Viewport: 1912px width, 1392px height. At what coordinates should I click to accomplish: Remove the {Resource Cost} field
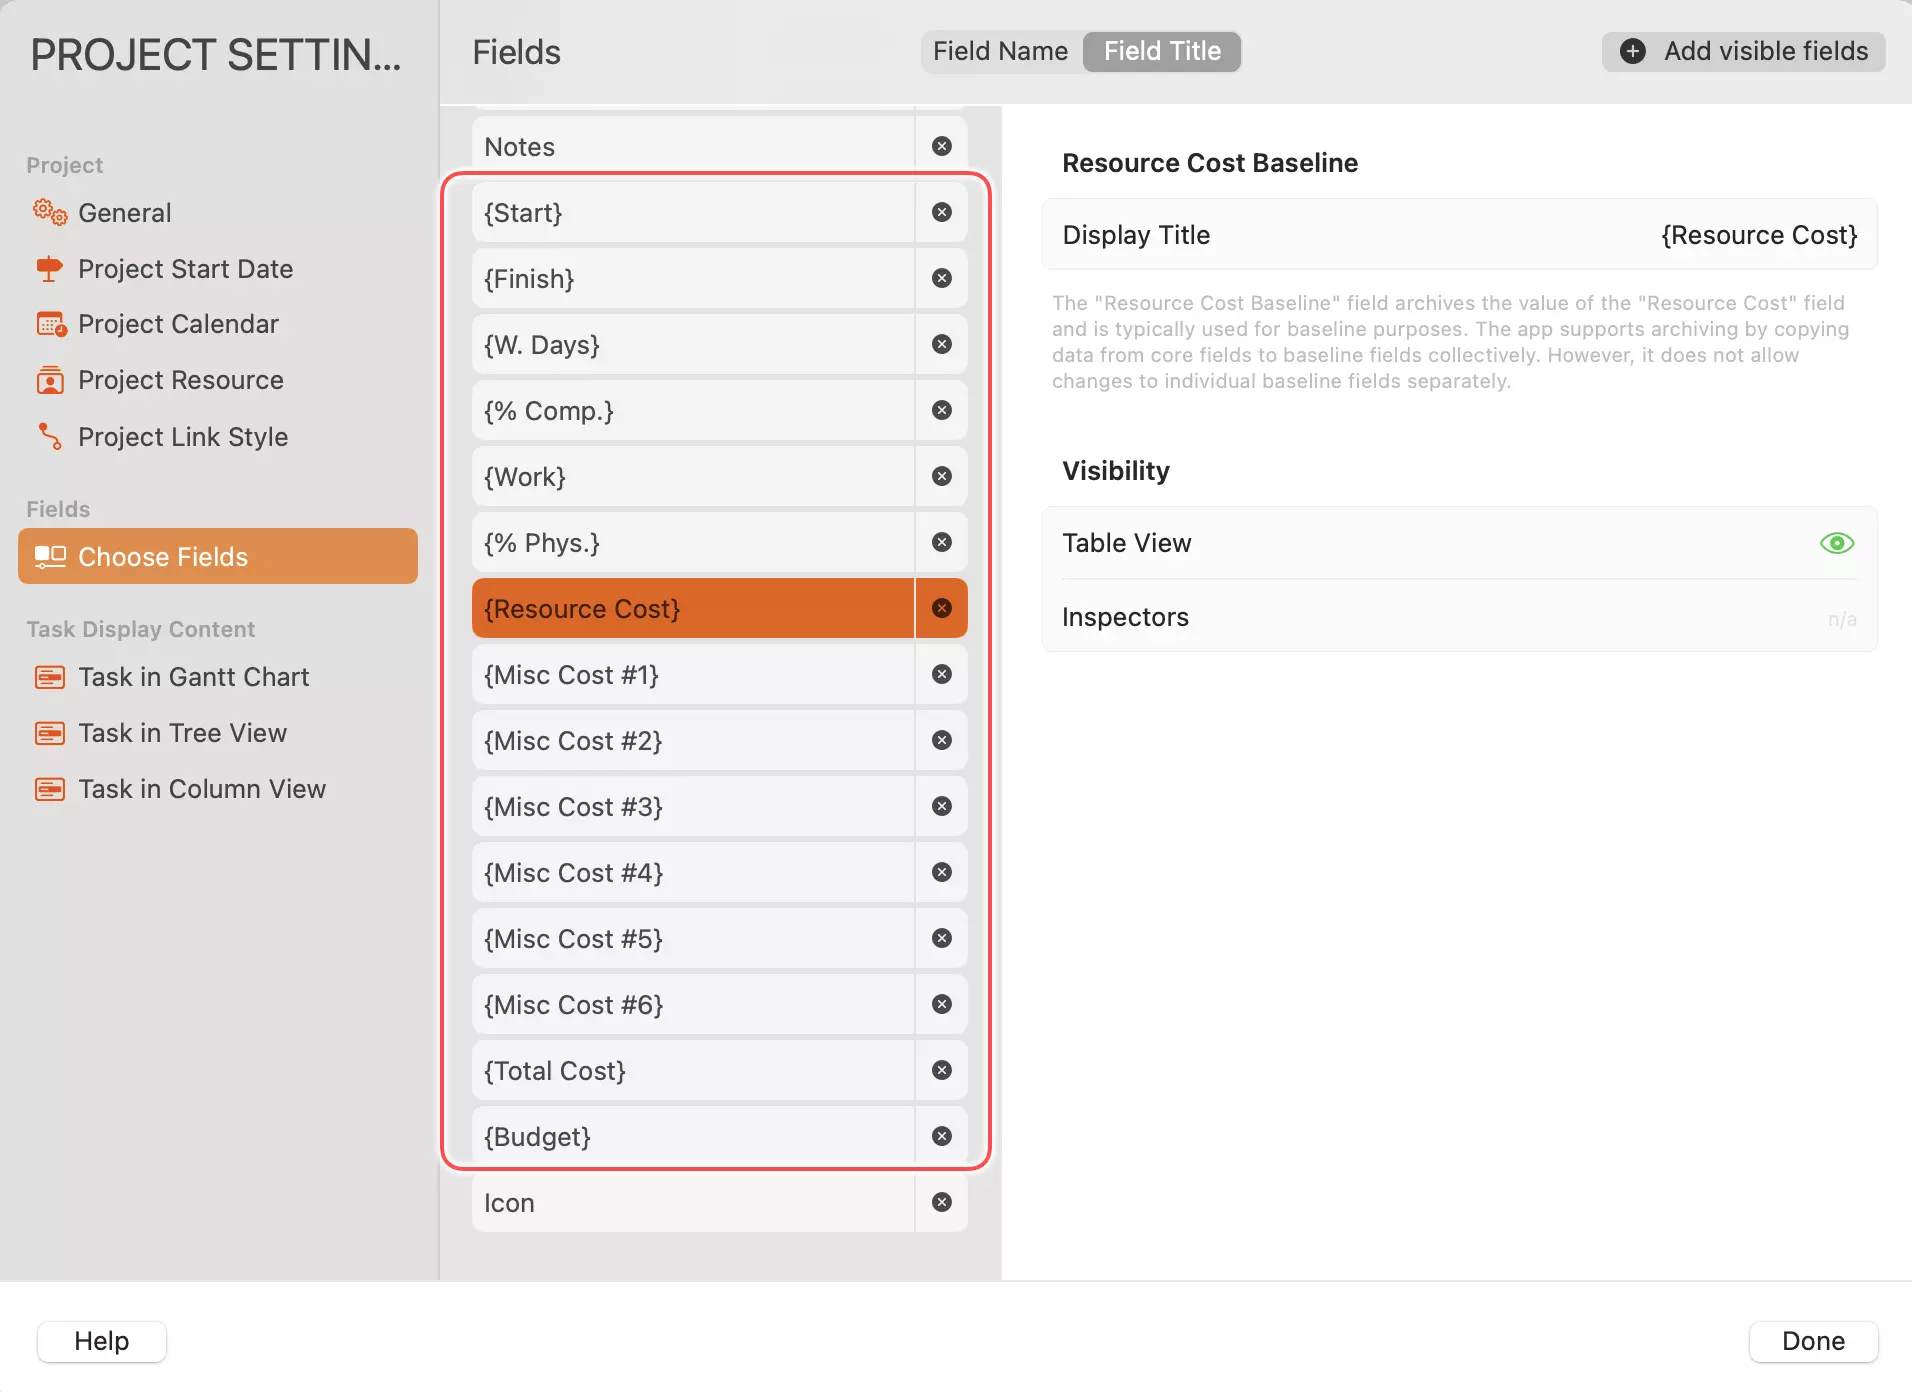(941, 607)
